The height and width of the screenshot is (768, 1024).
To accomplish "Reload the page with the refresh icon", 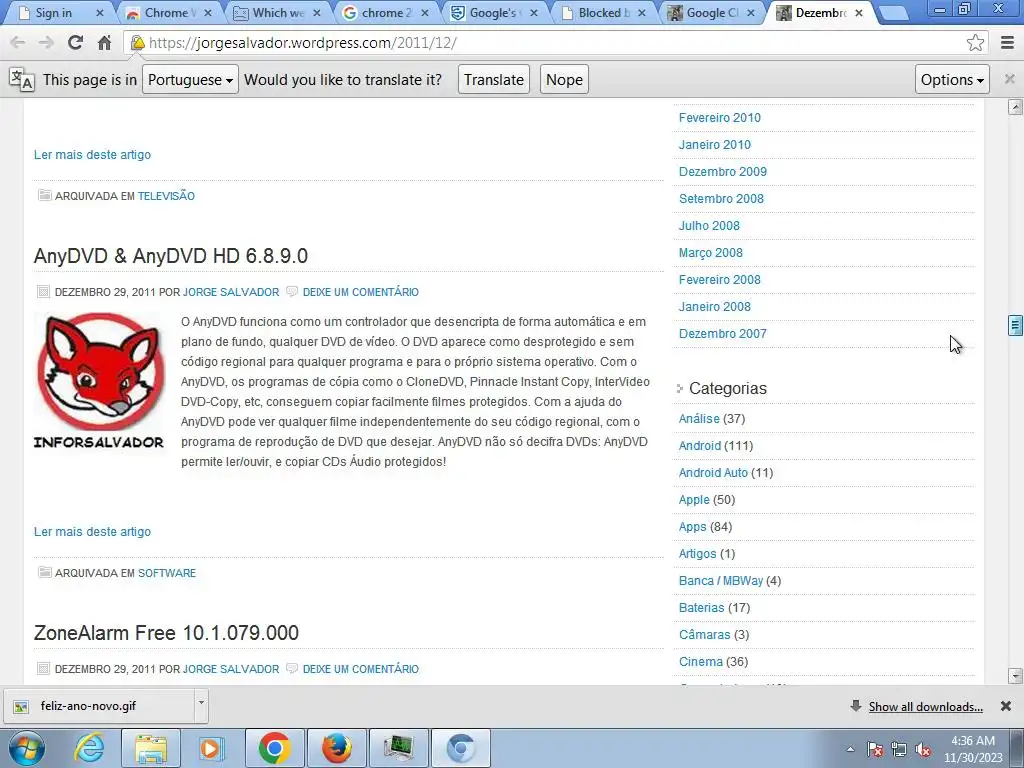I will tap(75, 43).
